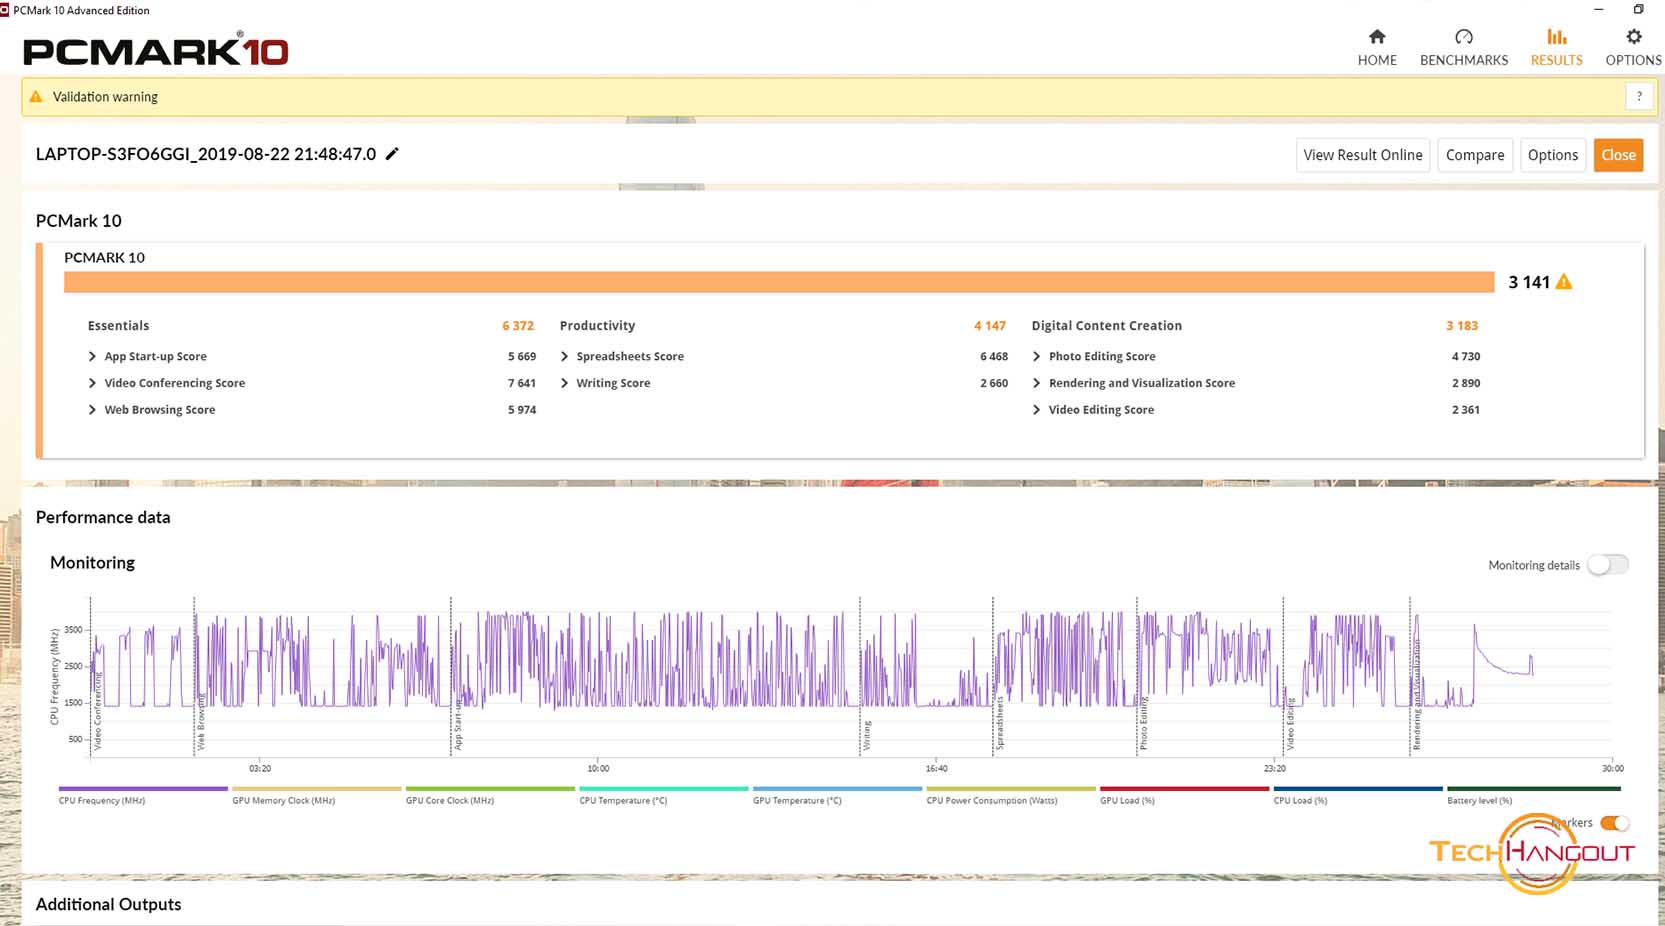Click the Rendering and Visualization chart marker

1416,695
